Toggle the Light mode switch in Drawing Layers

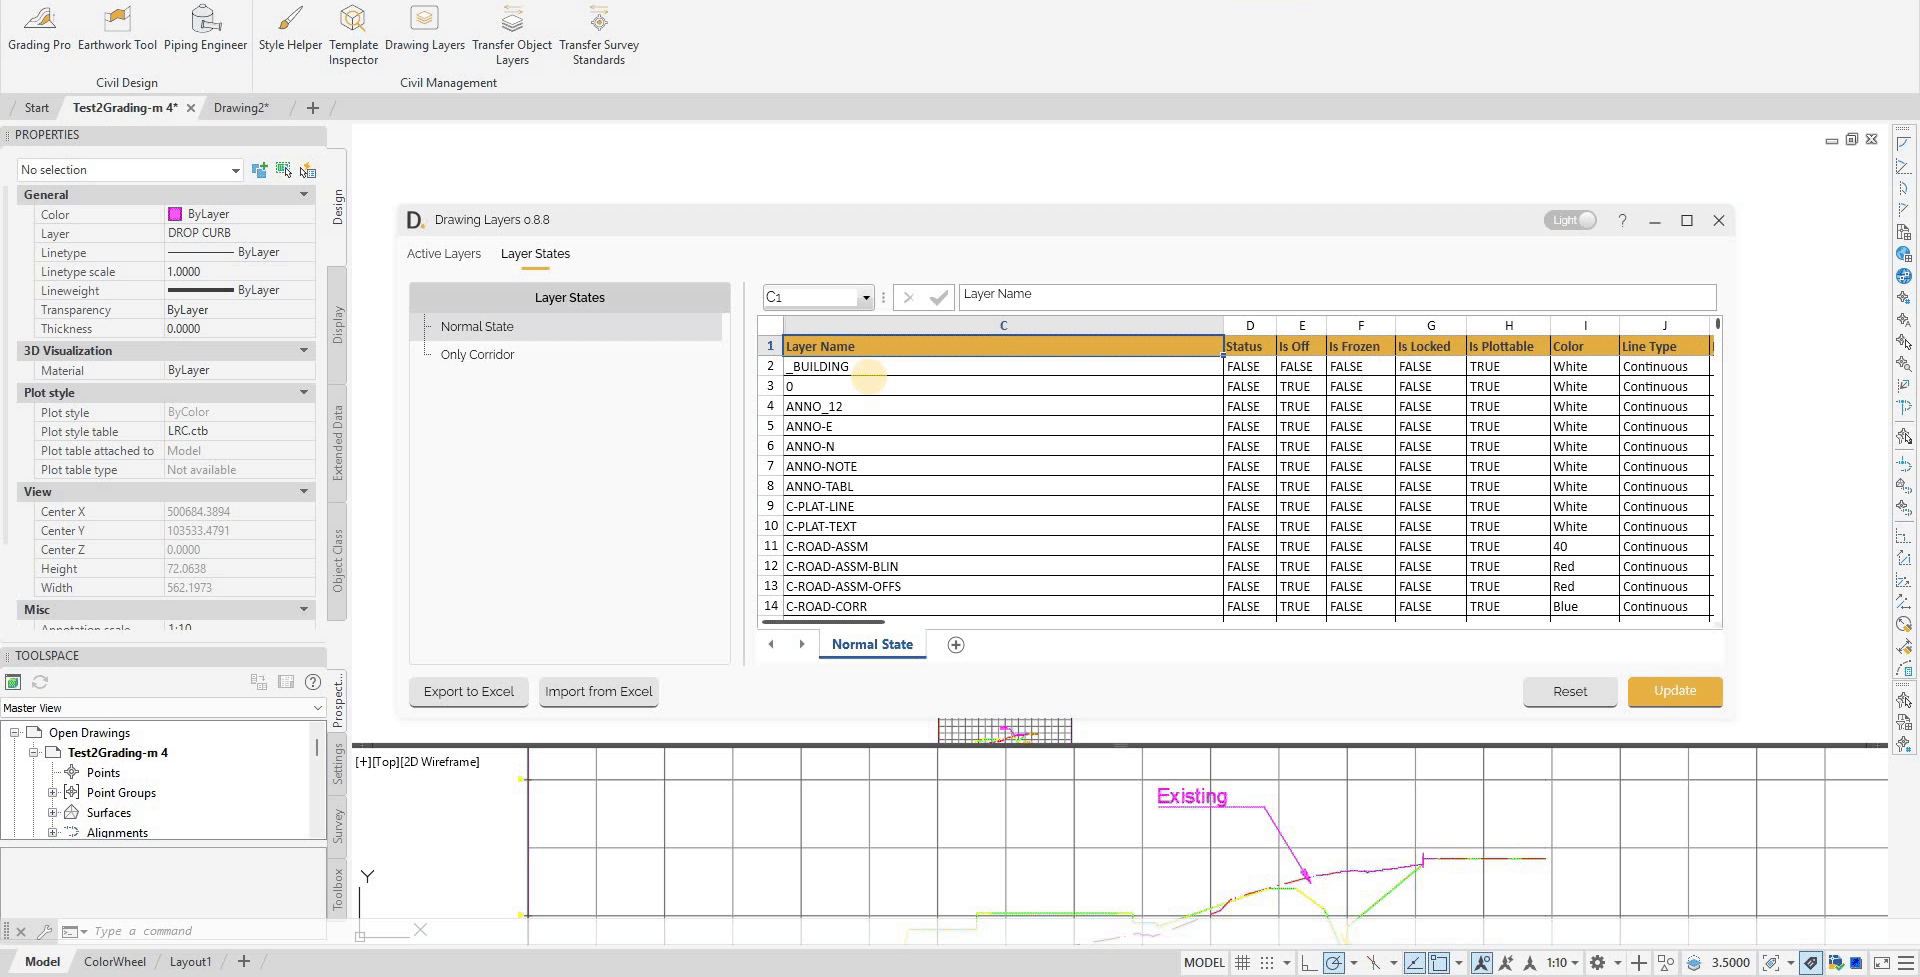click(1570, 220)
